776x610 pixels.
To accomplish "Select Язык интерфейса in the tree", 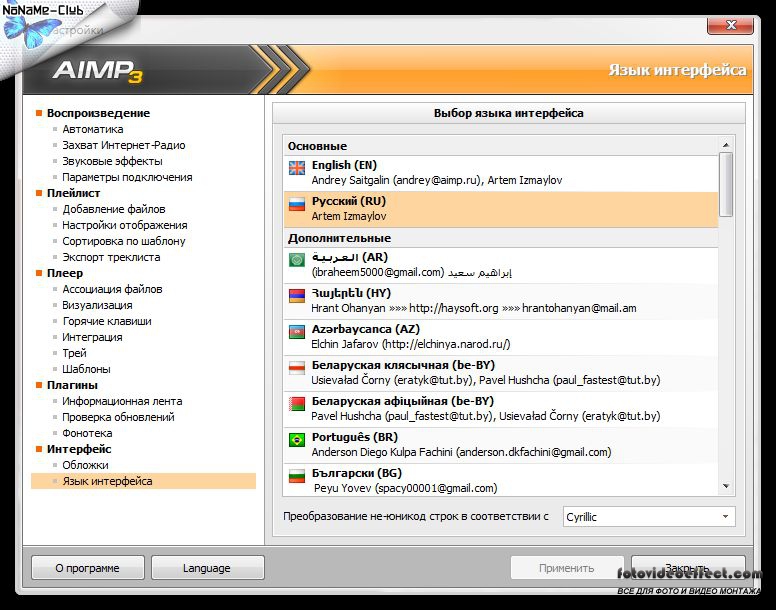I will coord(143,481).
